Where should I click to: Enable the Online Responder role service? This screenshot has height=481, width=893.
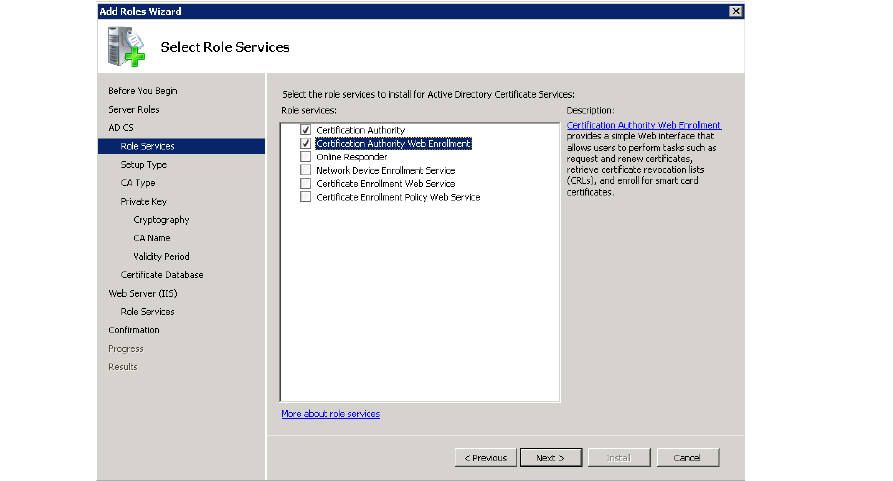[x=306, y=157]
